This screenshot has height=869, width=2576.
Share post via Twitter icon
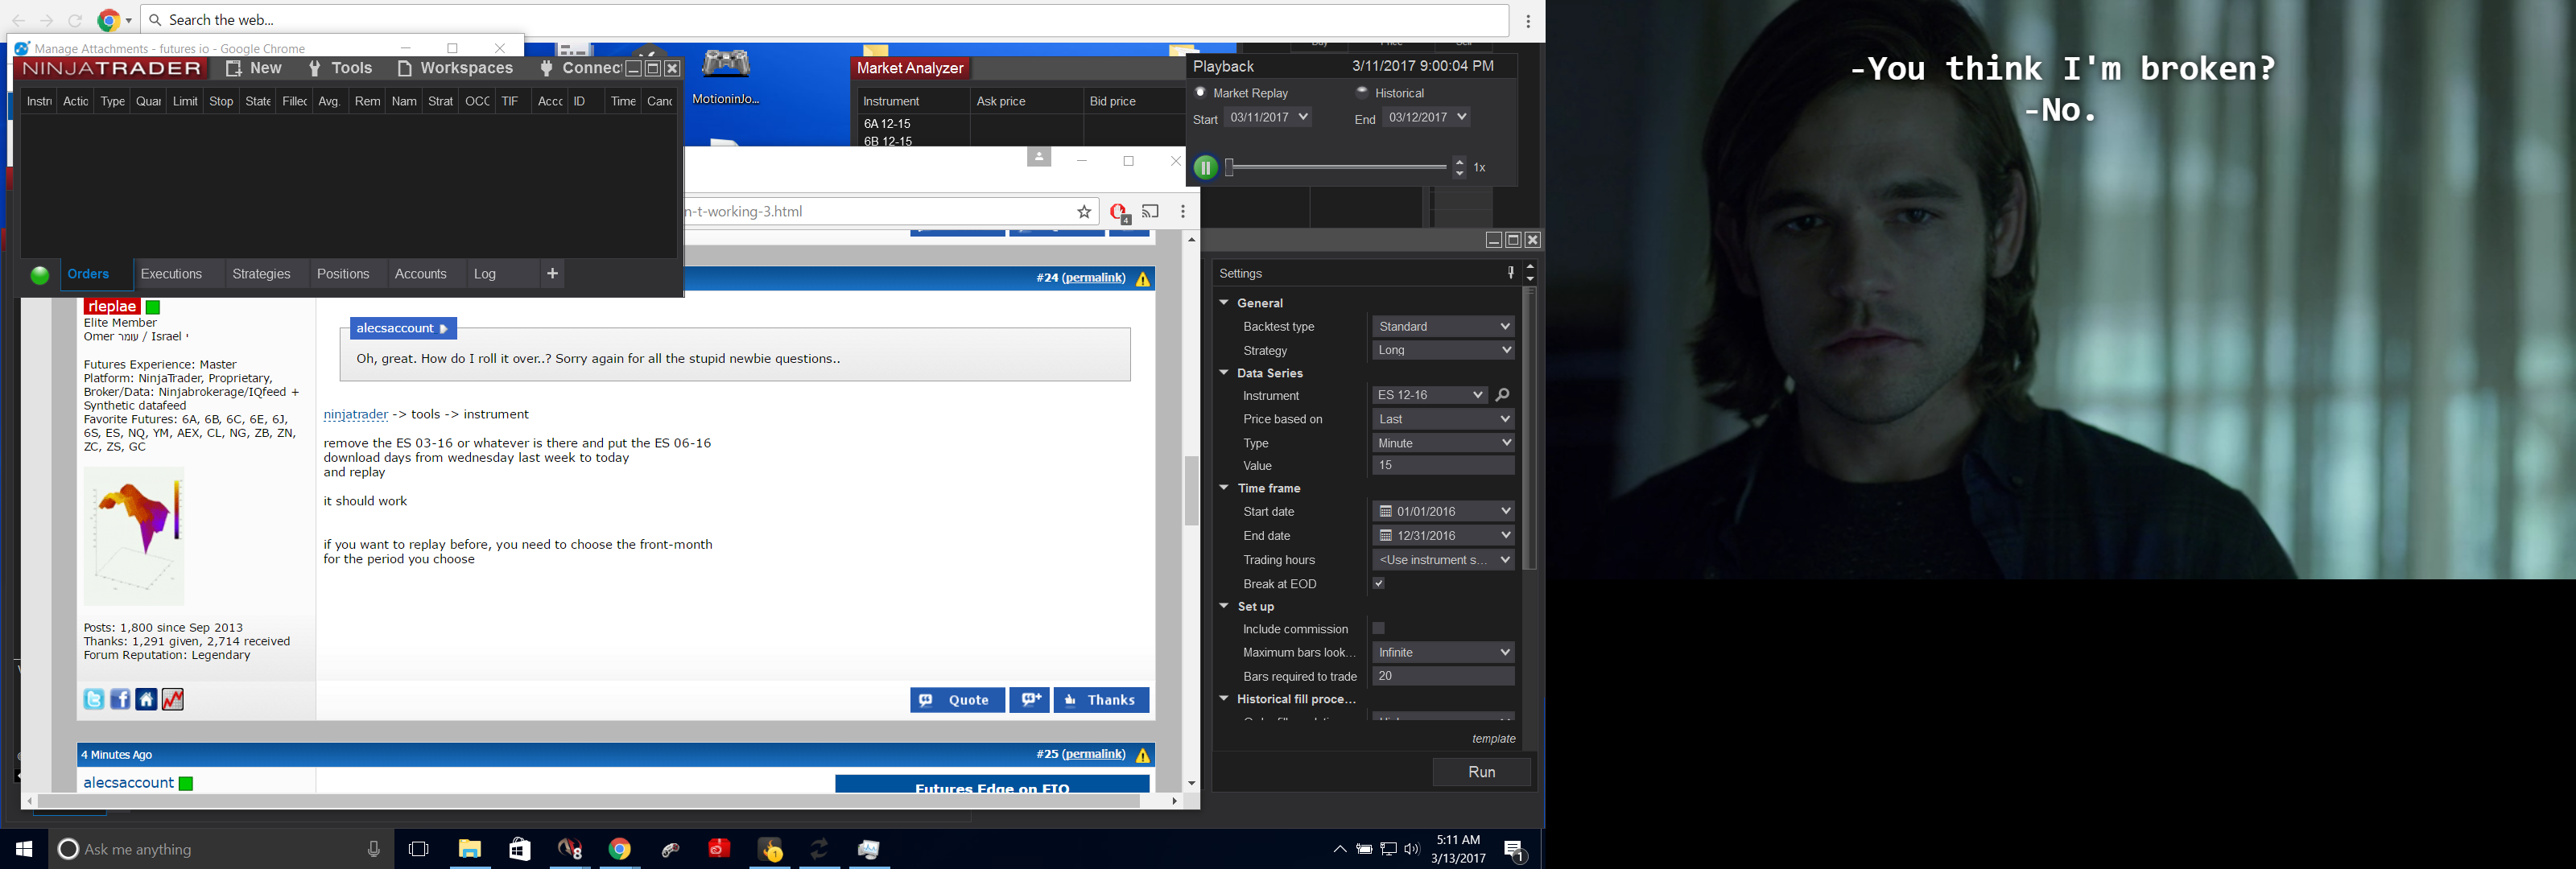pyautogui.click(x=94, y=700)
